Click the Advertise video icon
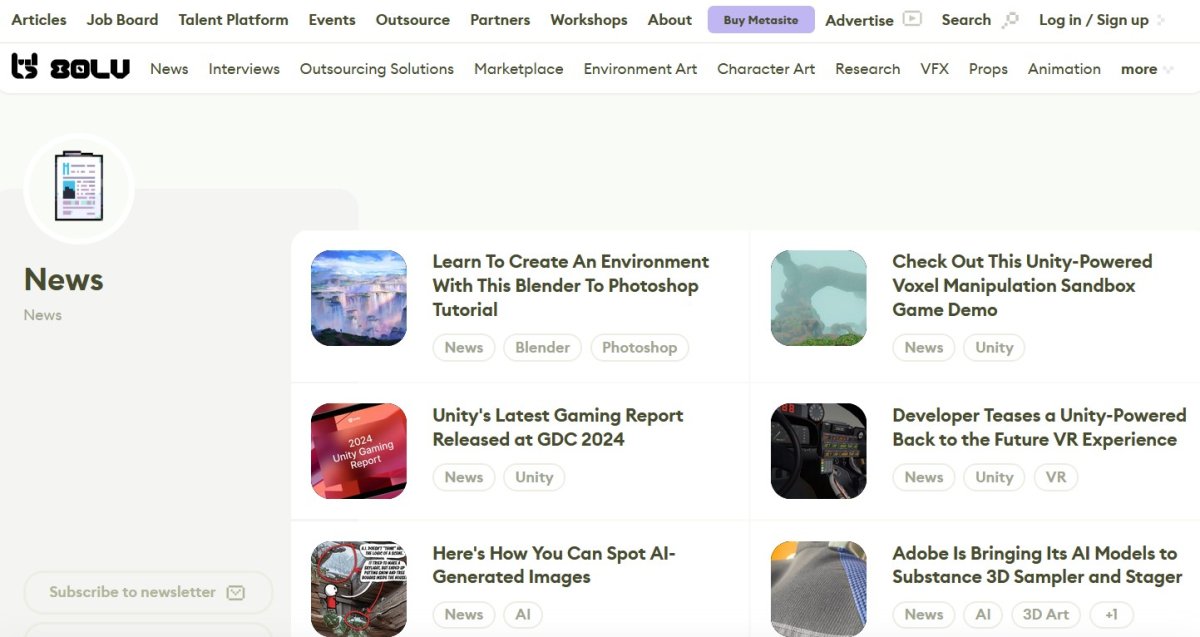The width and height of the screenshot is (1200, 637). point(911,19)
